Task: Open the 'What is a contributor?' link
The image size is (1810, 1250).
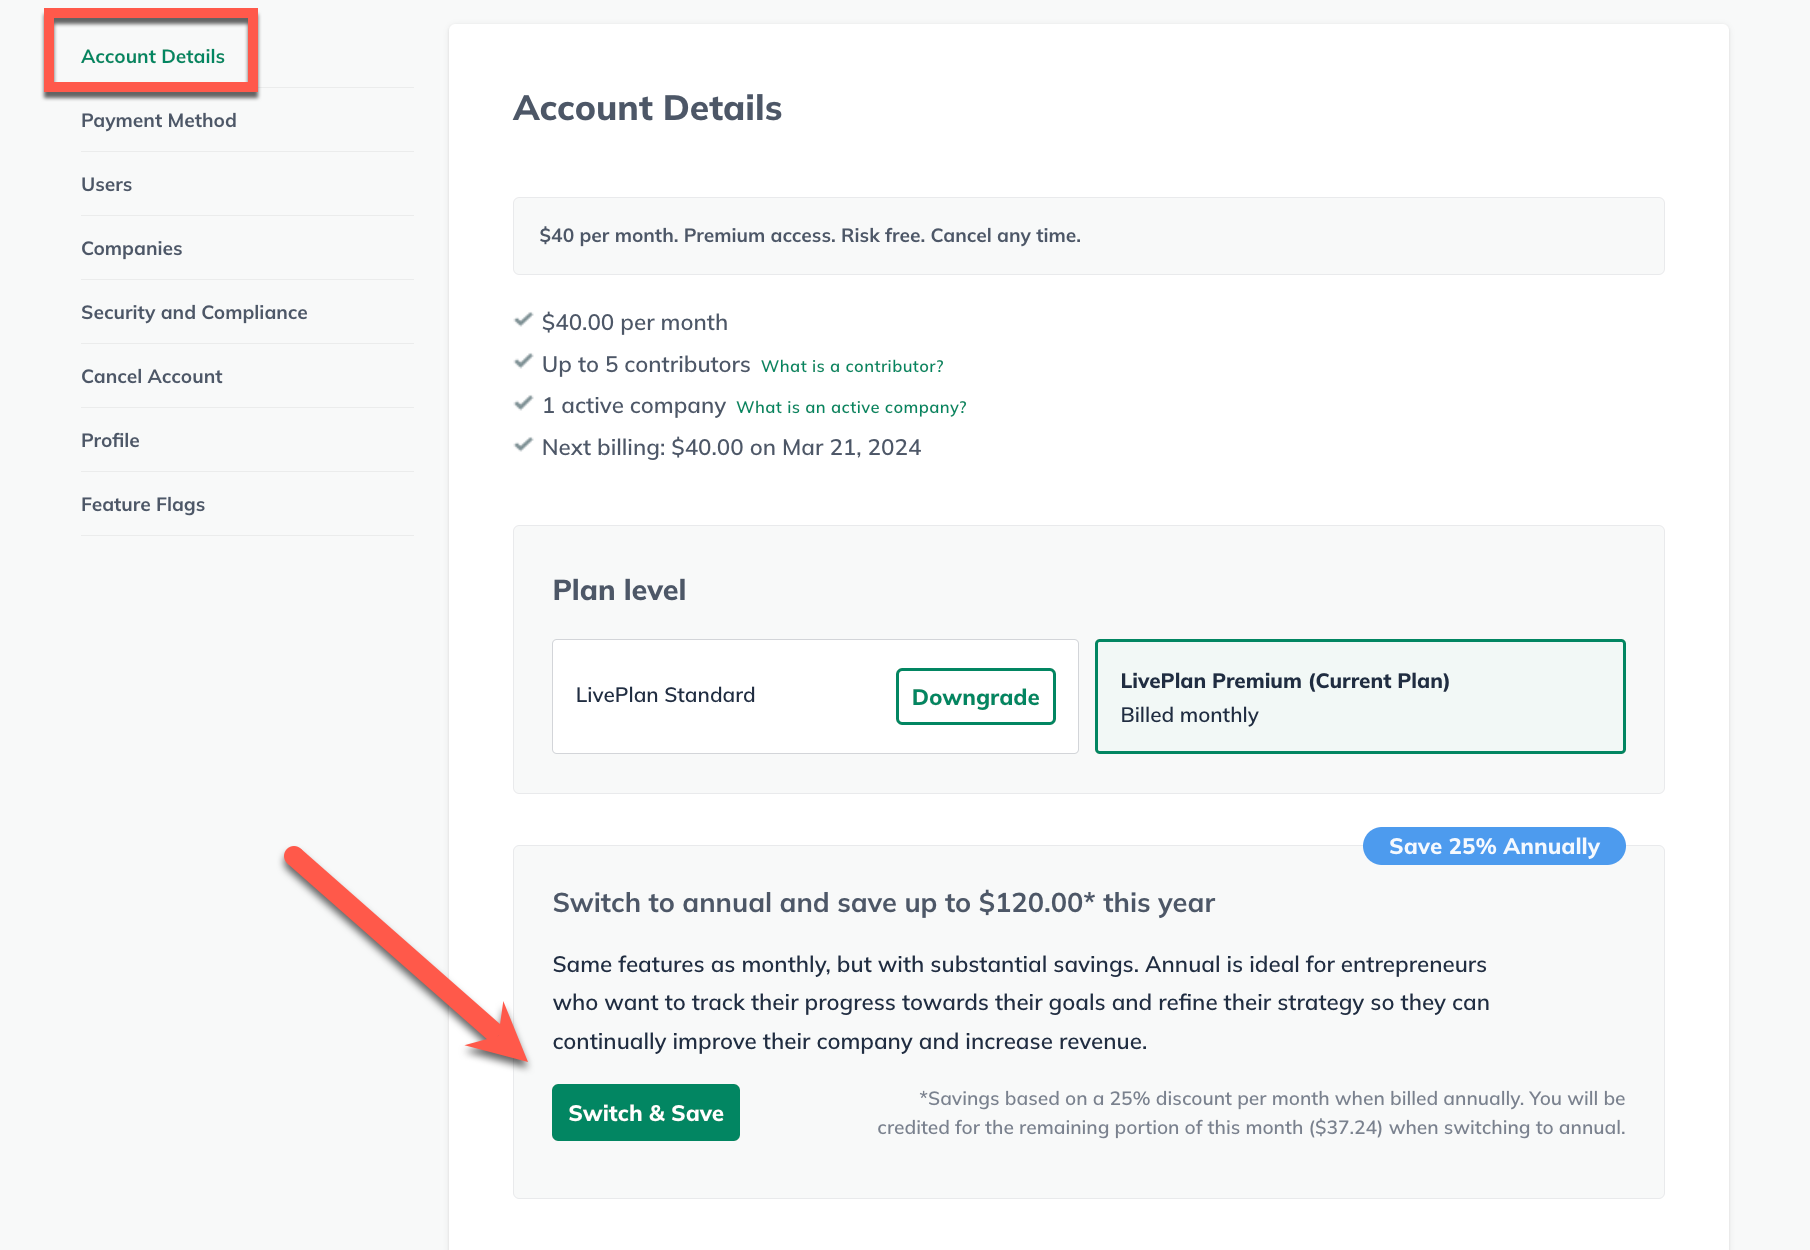Action: point(851,366)
